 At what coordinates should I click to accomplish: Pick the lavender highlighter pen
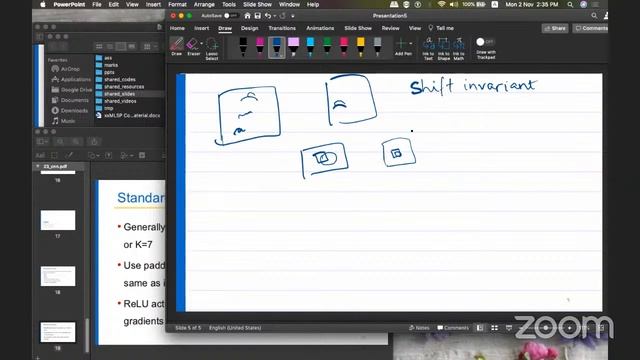[293, 46]
